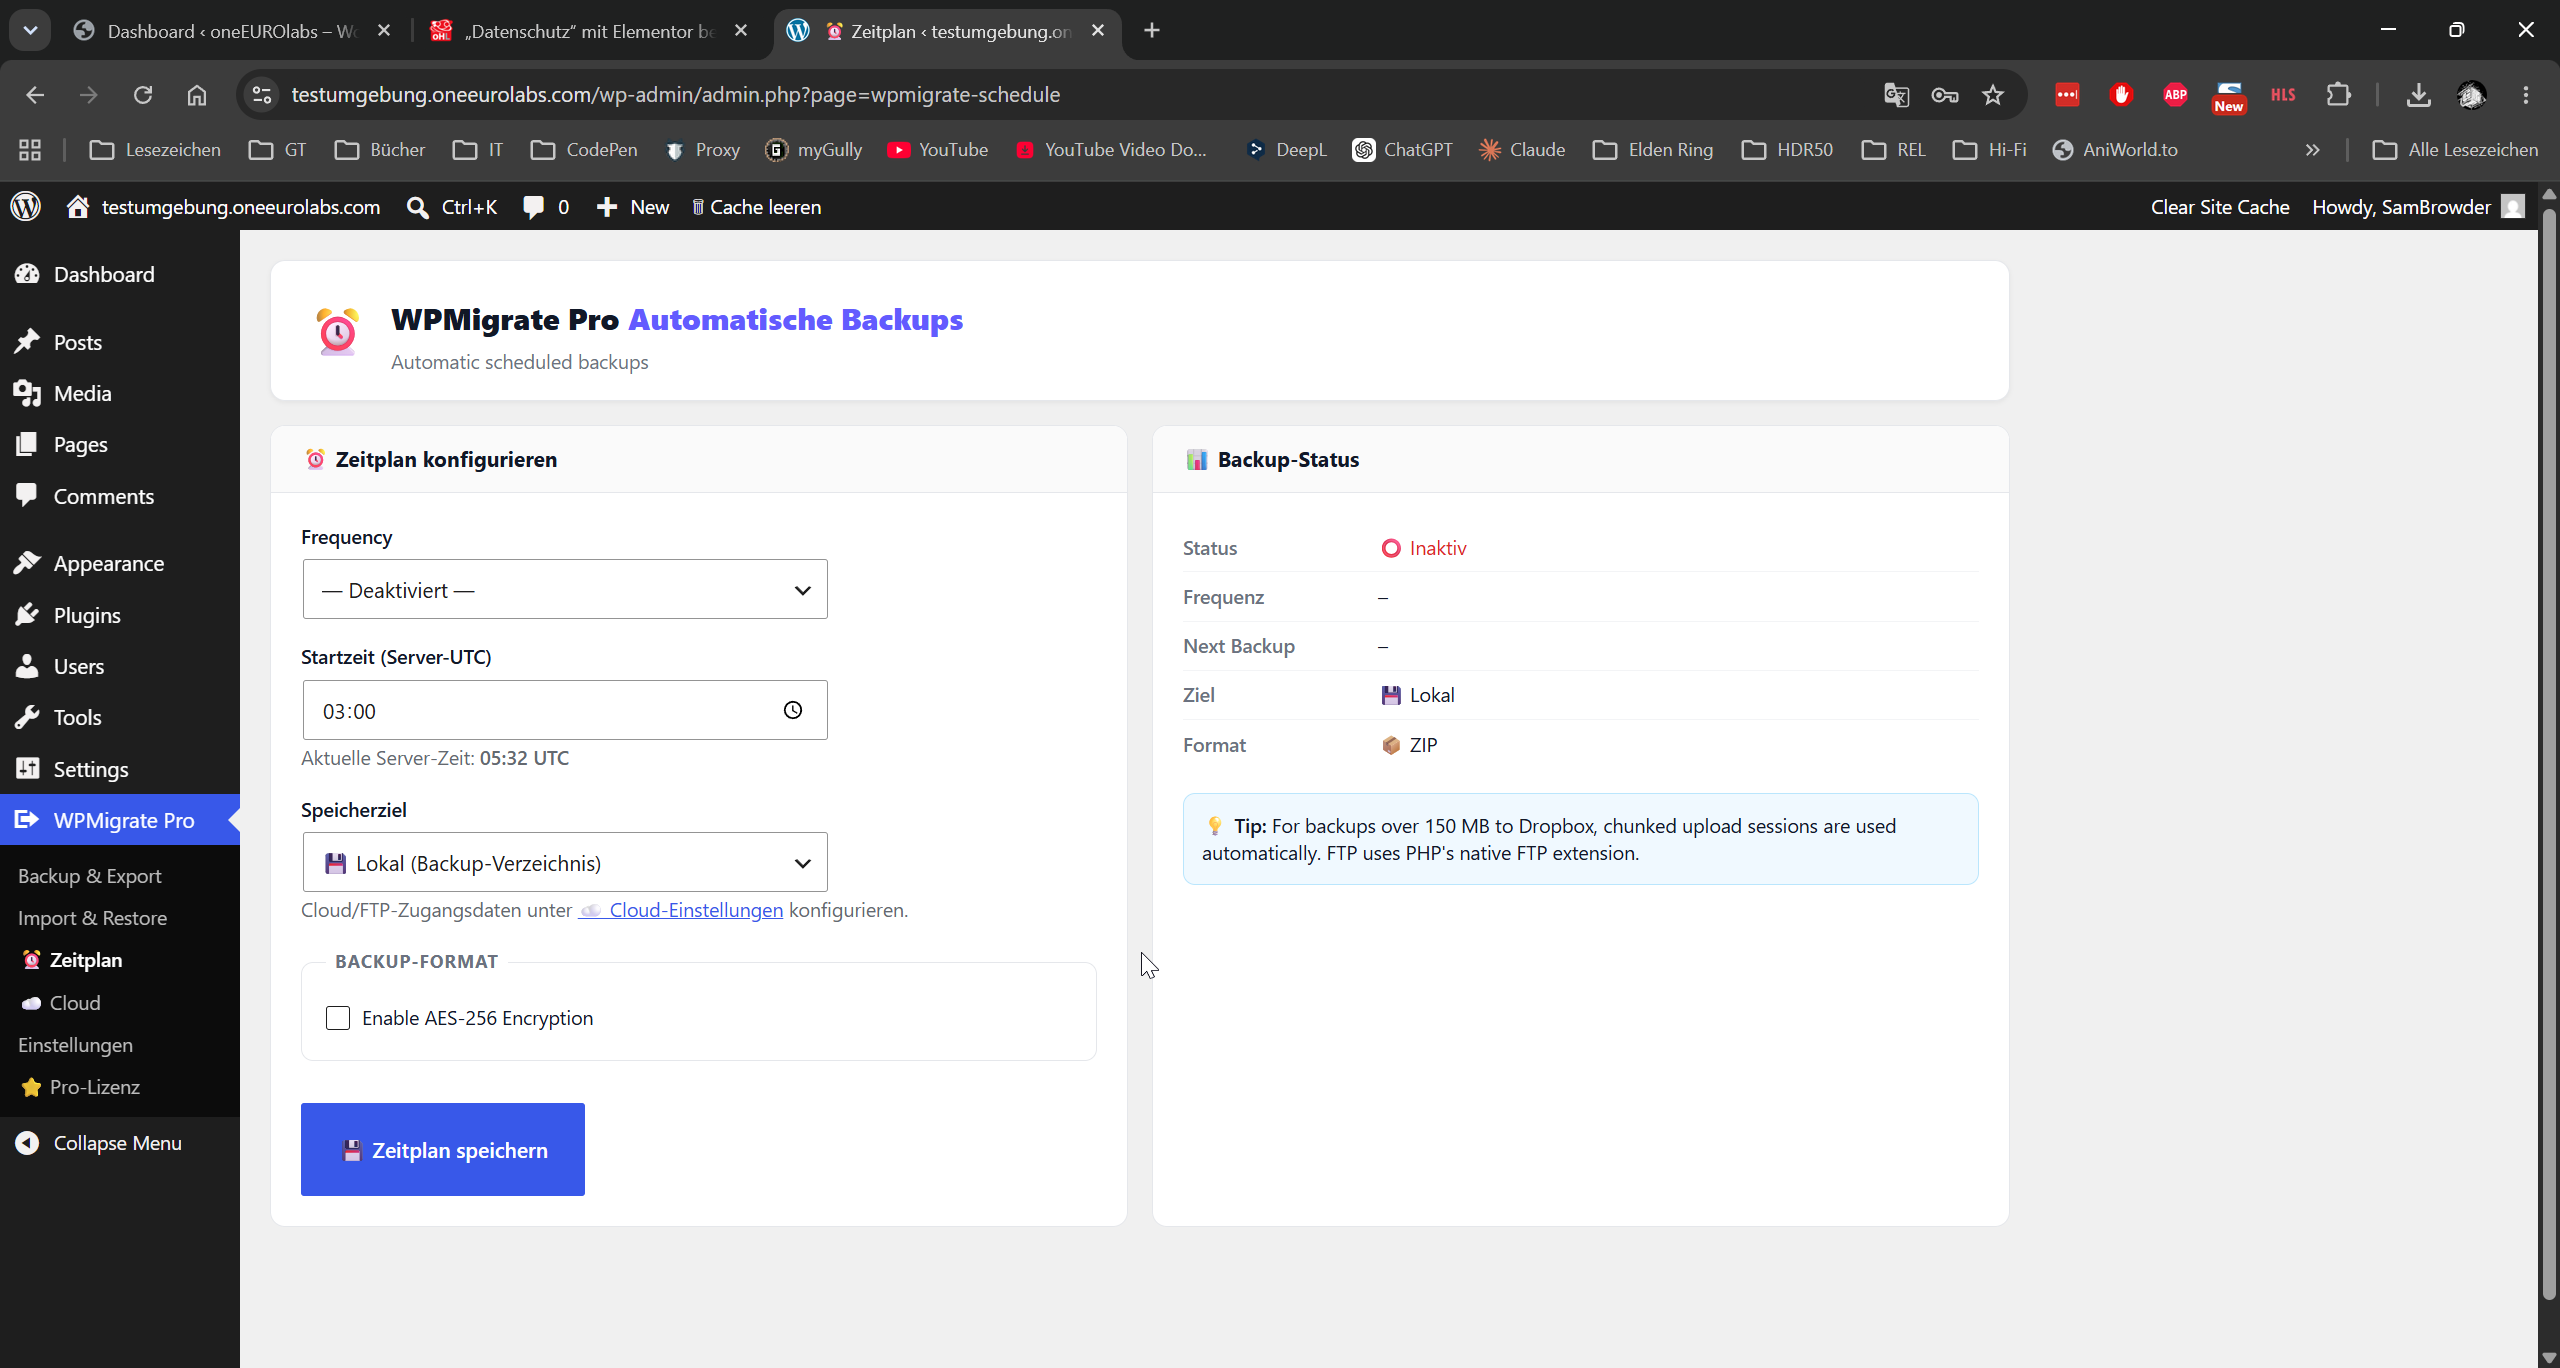Open the Claude bookmark
The width and height of the screenshot is (2560, 1368).
point(1522,150)
